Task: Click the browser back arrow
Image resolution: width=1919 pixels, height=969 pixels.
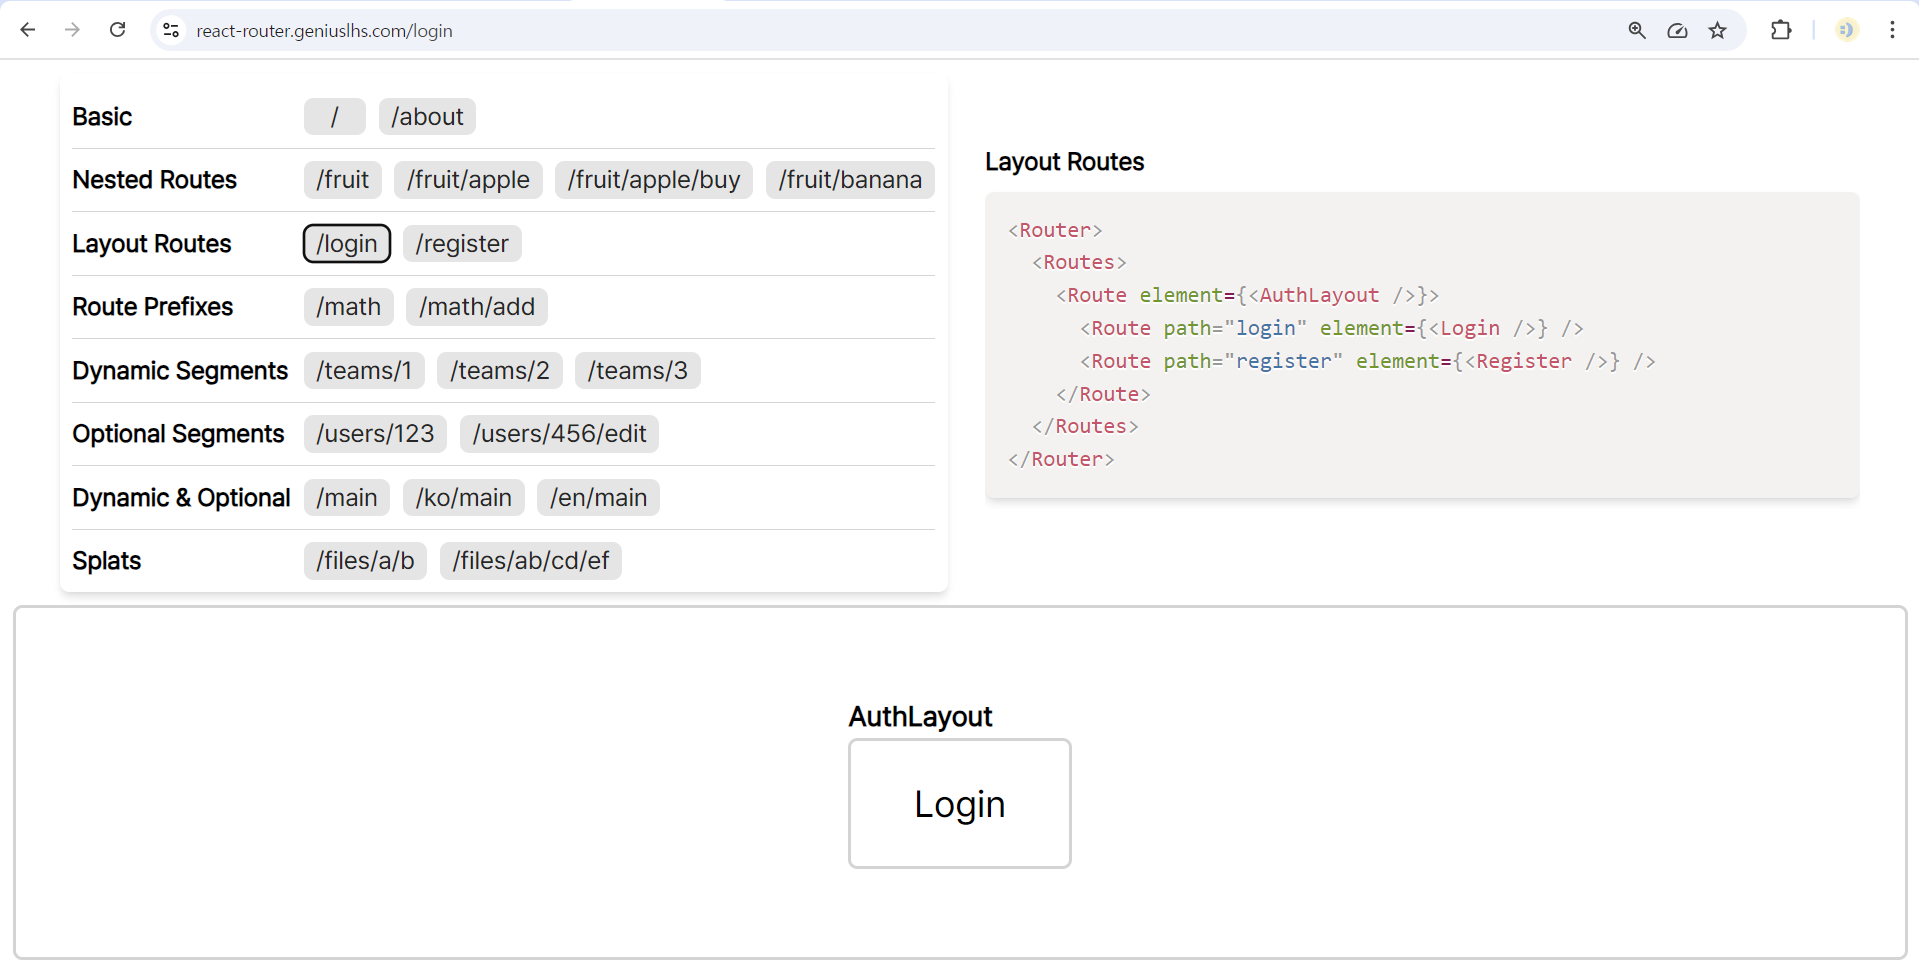Action: pos(28,30)
